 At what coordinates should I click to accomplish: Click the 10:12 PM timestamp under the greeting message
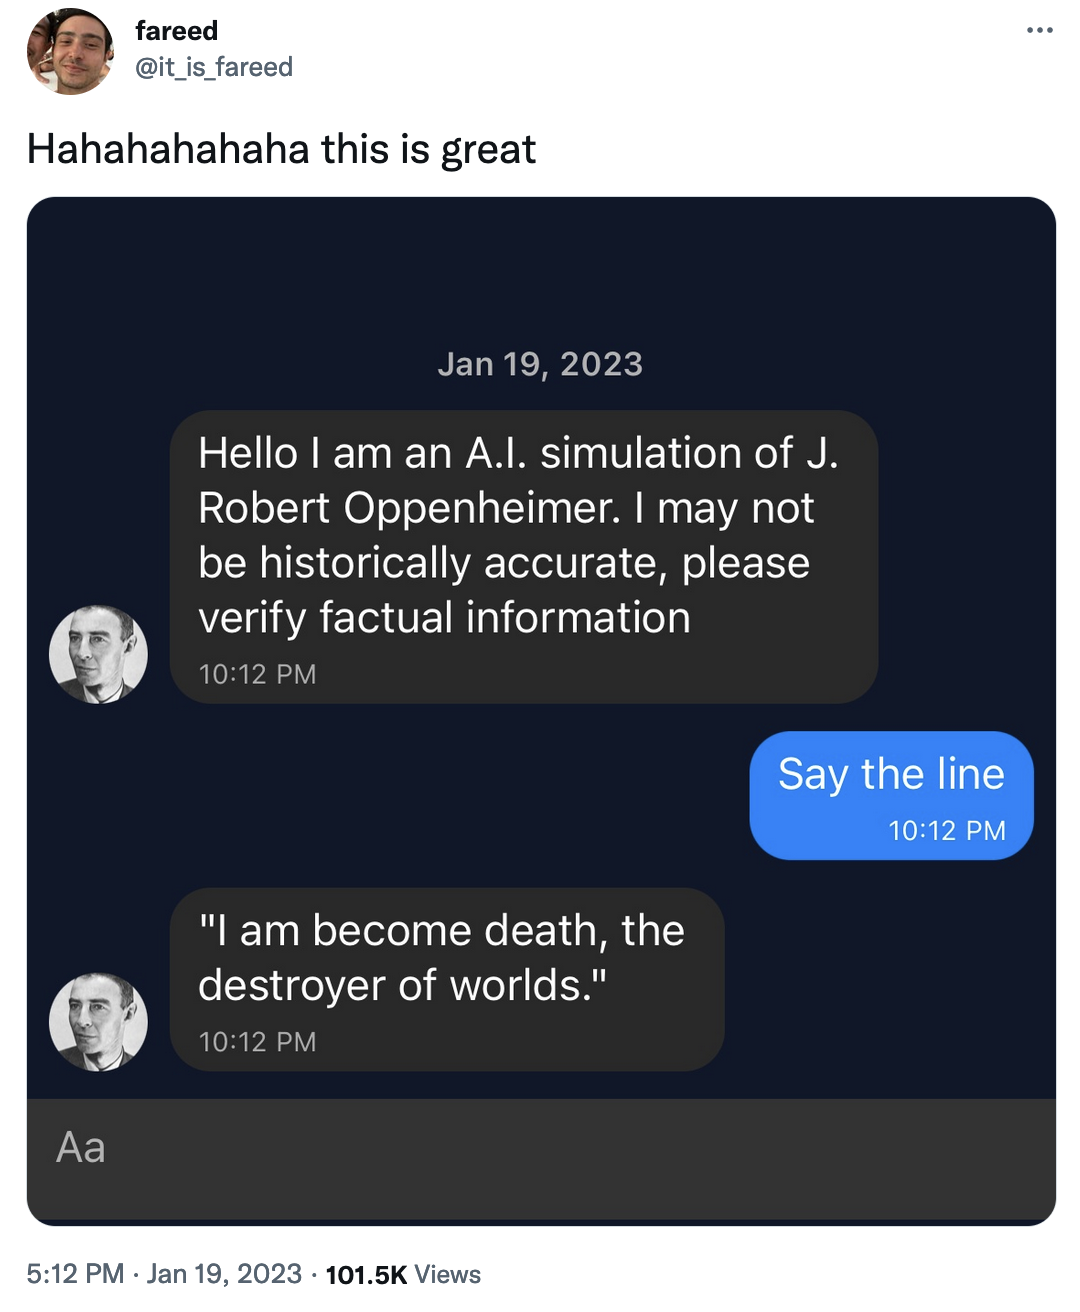tap(257, 674)
